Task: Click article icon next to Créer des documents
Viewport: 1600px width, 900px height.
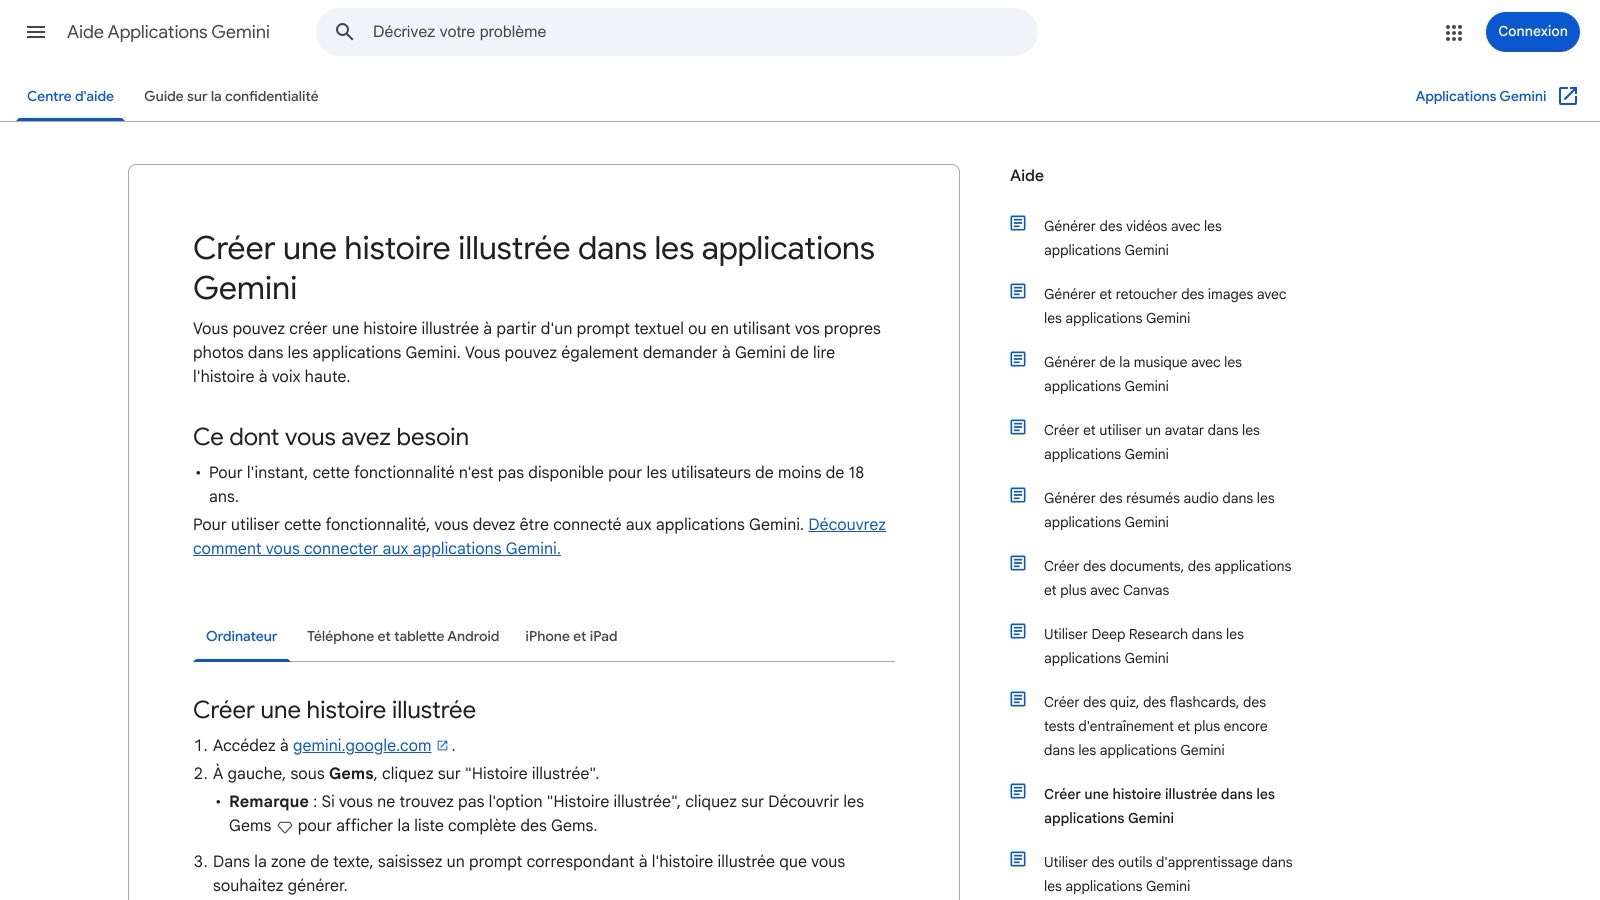Action: pos(1018,563)
